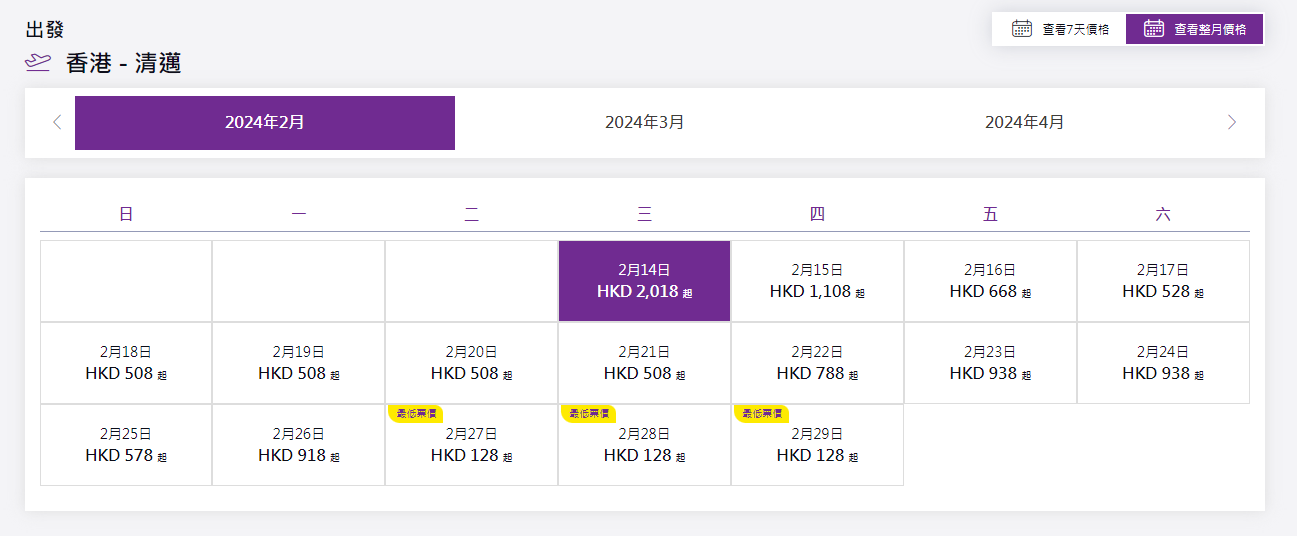Image resolution: width=1297 pixels, height=536 pixels.
Task: Click 最低票價 badge on 2月29日
Action: [x=760, y=413]
